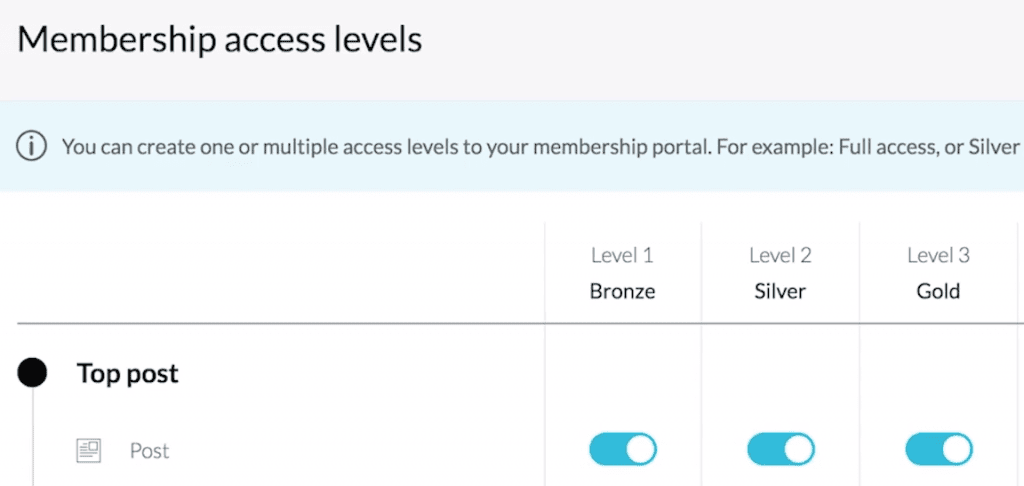Select the Post item label
The width and height of the screenshot is (1024, 486).
coord(150,451)
